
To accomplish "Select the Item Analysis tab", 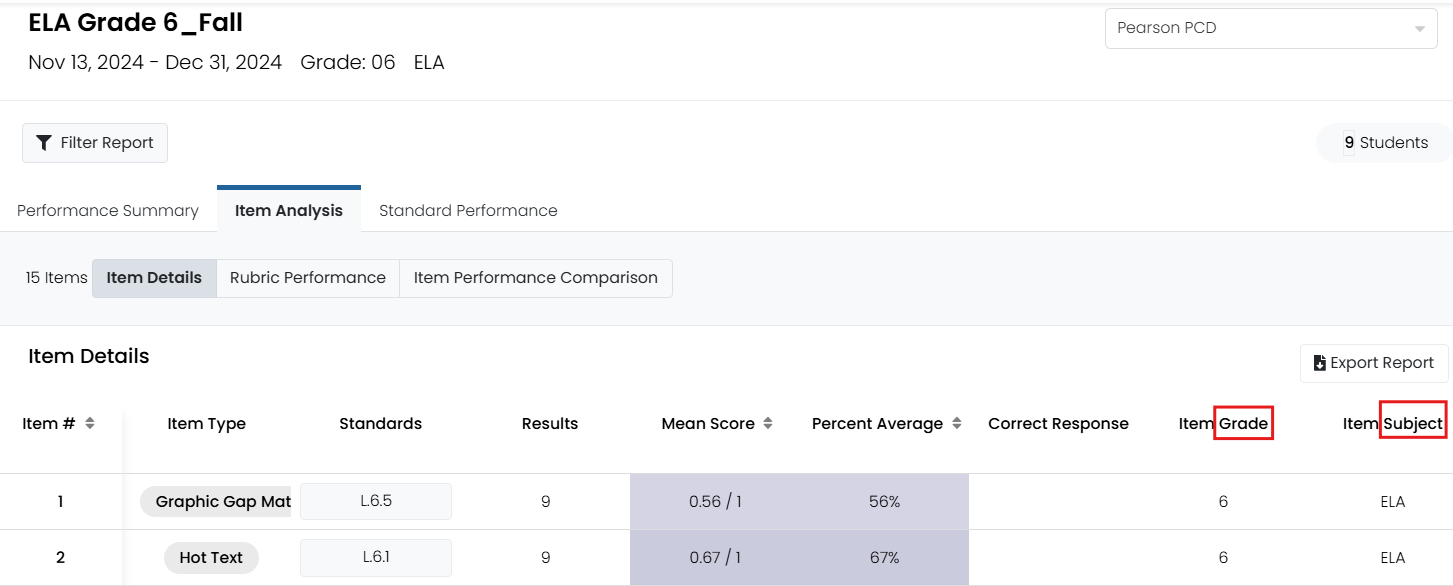I will 289,210.
